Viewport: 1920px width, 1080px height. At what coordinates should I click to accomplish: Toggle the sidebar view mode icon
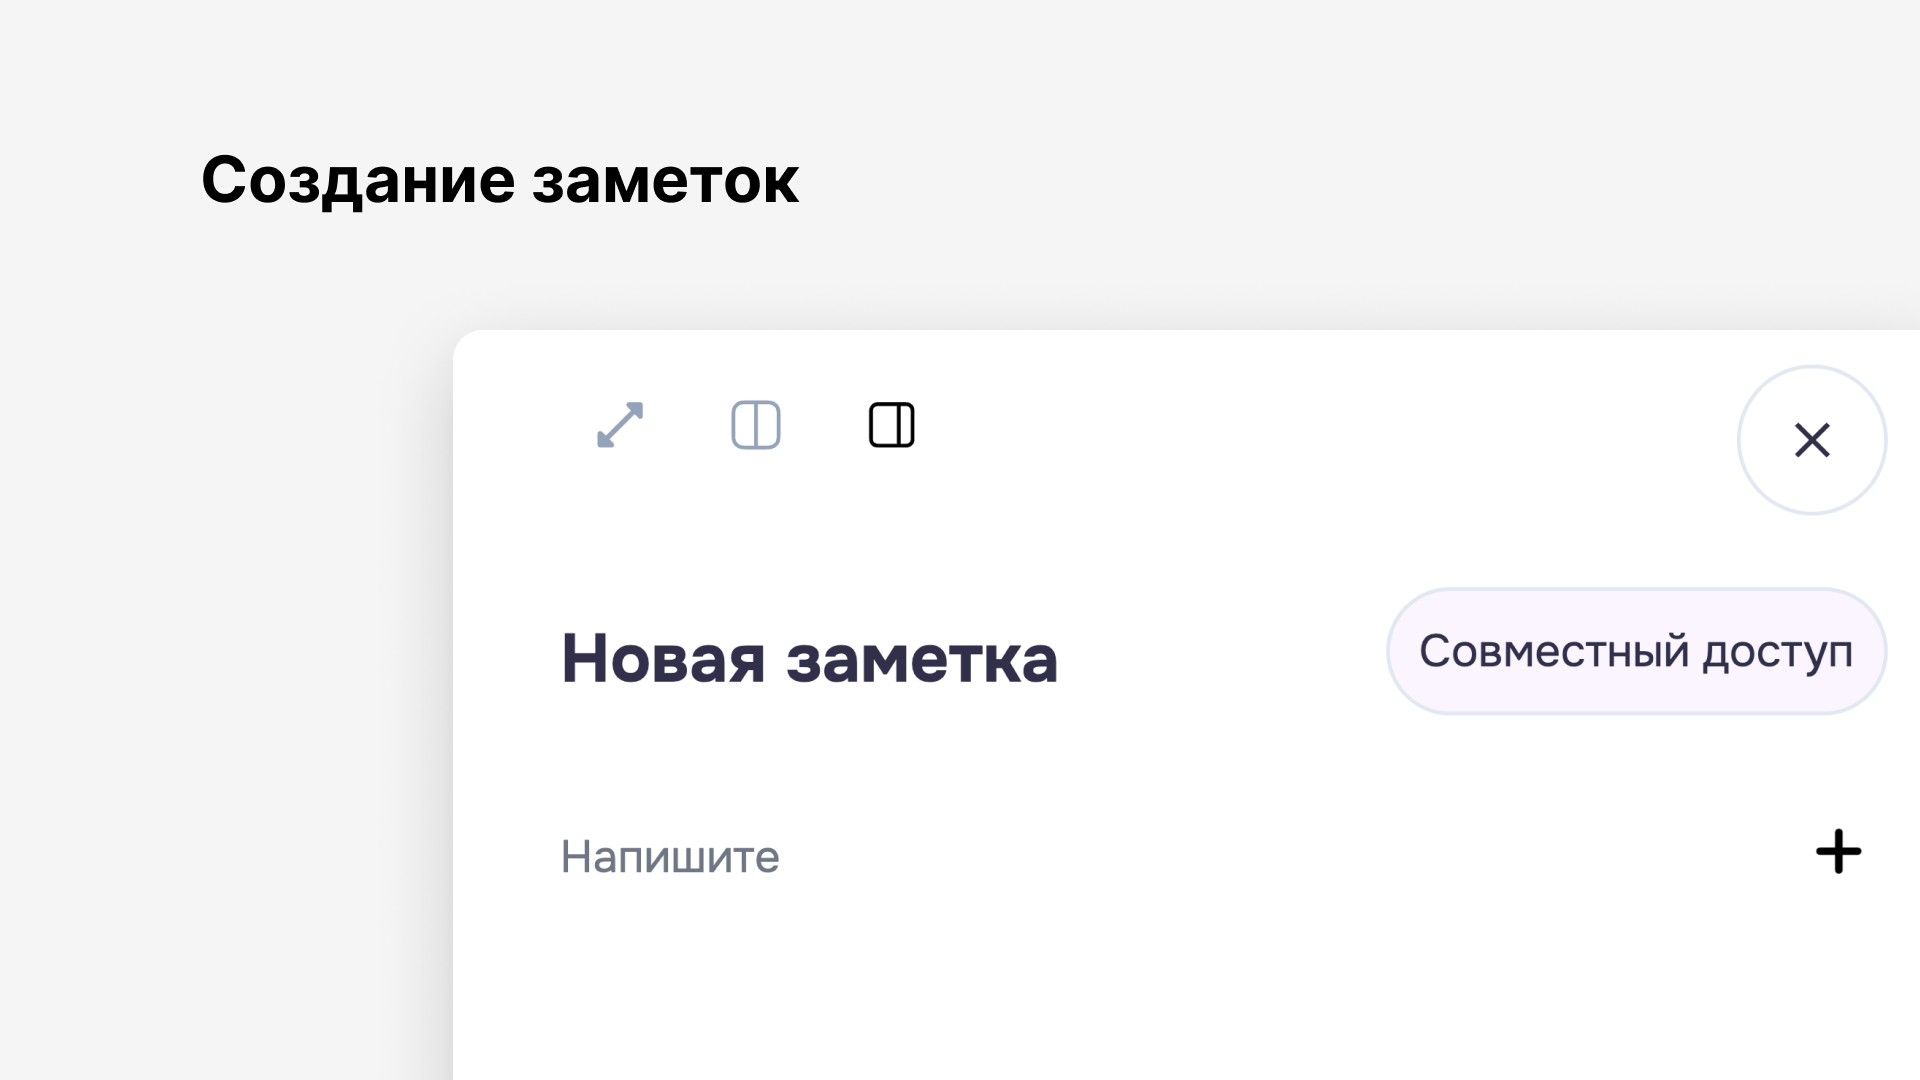click(x=892, y=425)
